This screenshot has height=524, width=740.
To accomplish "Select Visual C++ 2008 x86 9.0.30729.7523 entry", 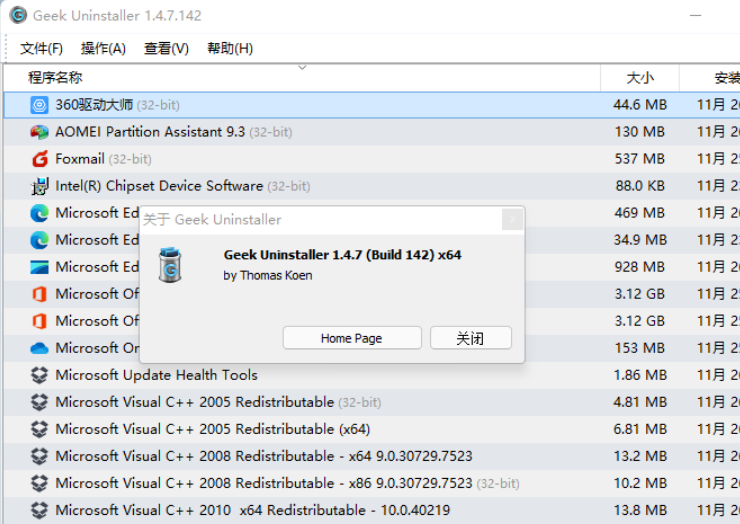I will (287, 483).
